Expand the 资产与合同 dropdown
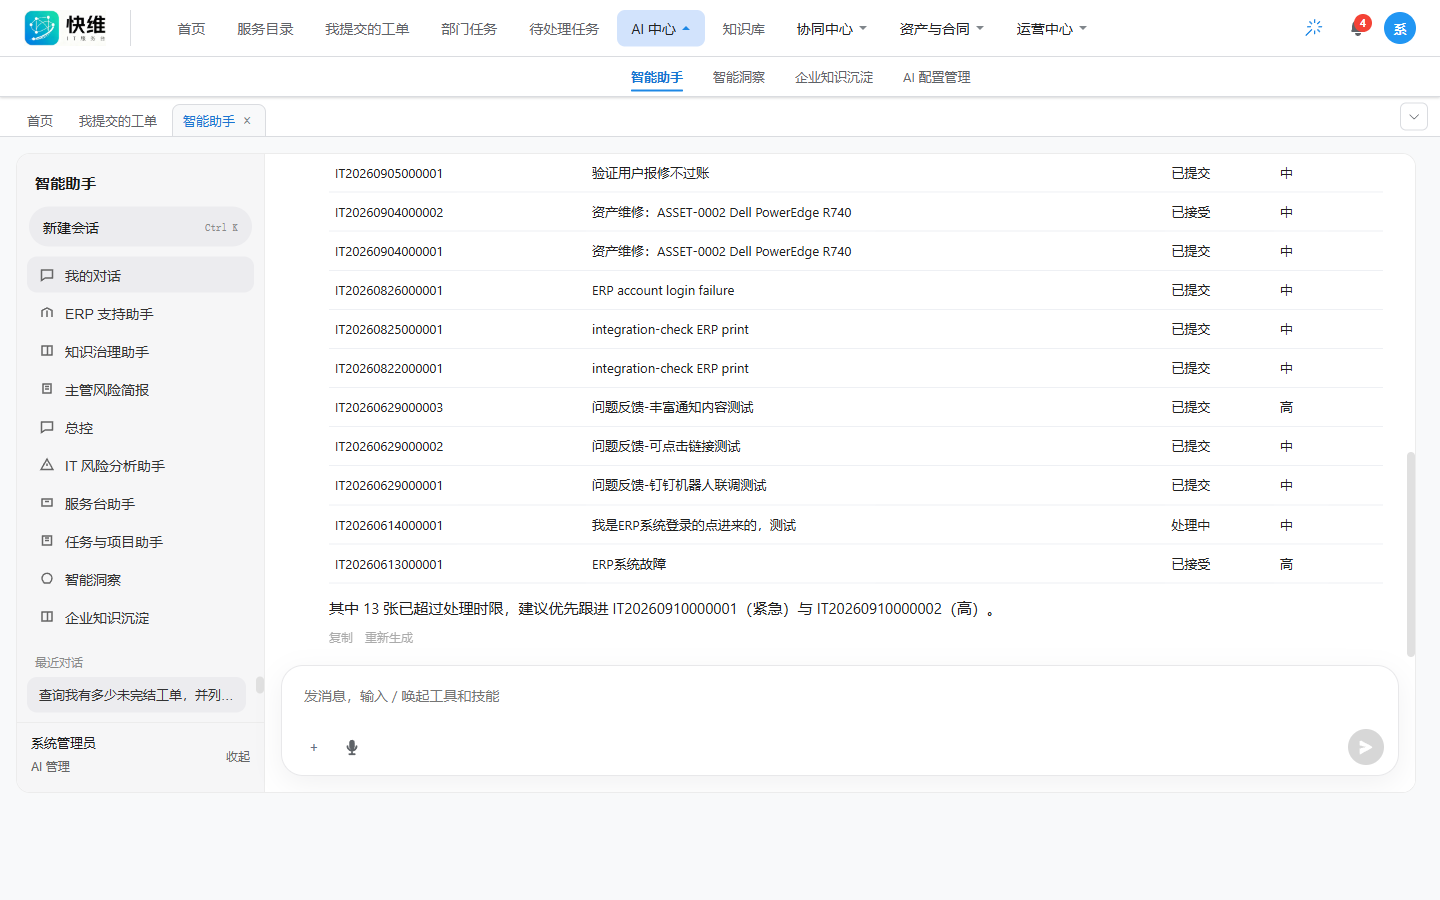The image size is (1440, 900). [x=942, y=29]
